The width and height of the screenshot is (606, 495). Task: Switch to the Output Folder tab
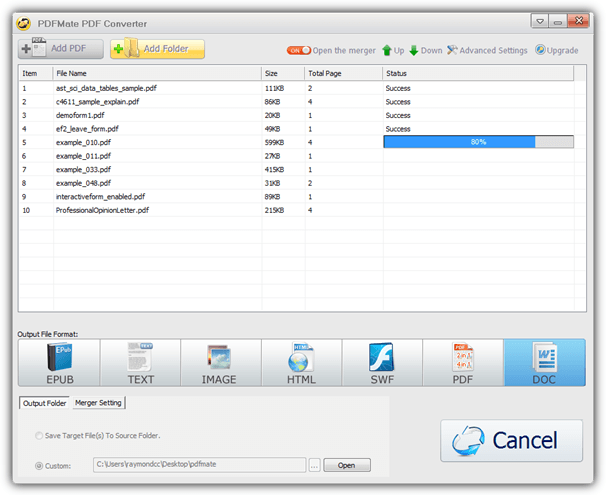point(44,403)
